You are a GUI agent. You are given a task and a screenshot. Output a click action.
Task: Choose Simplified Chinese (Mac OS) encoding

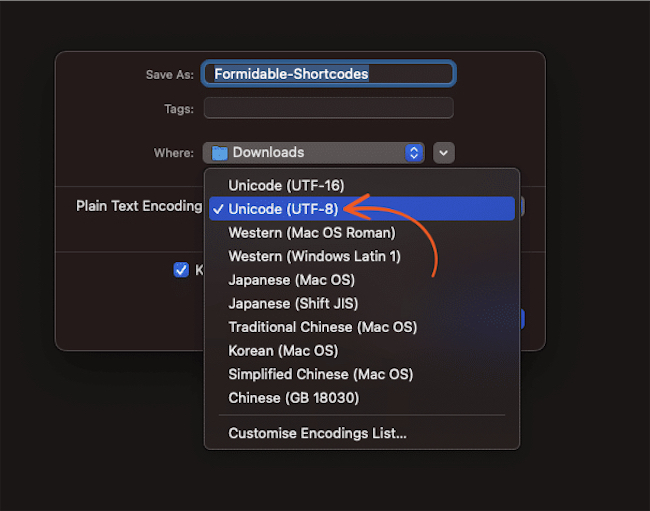[x=361, y=374]
